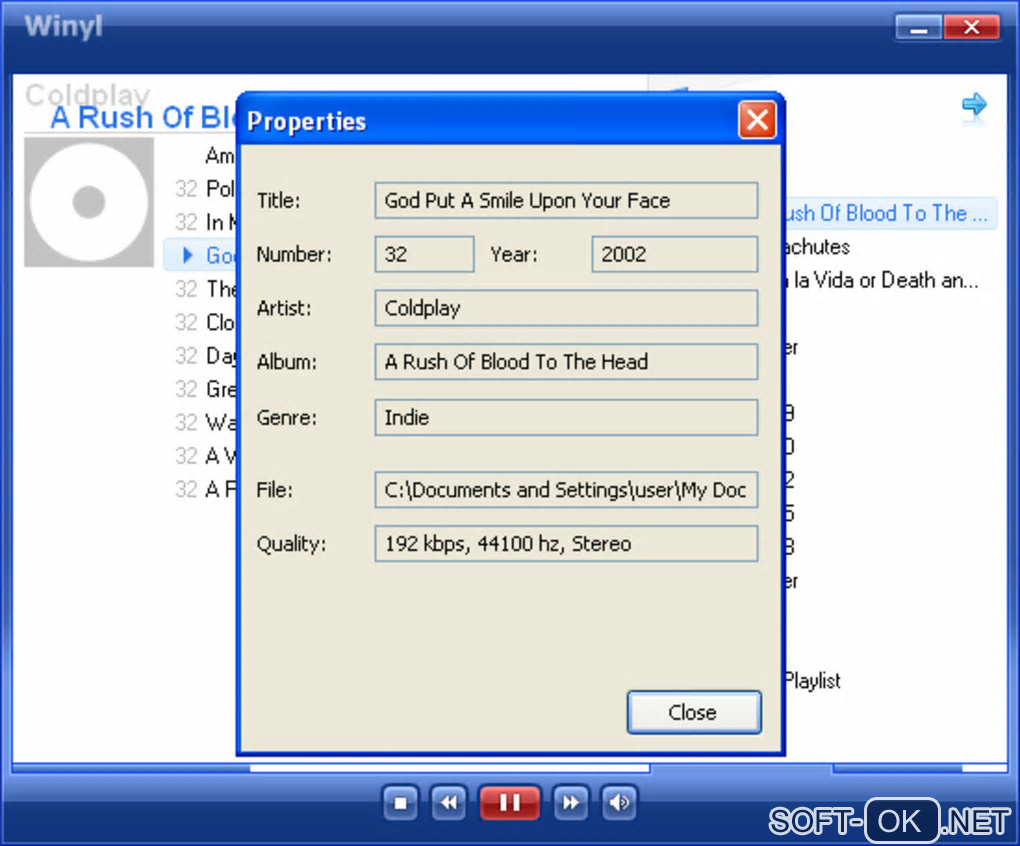Close the Winyl window

971,27
